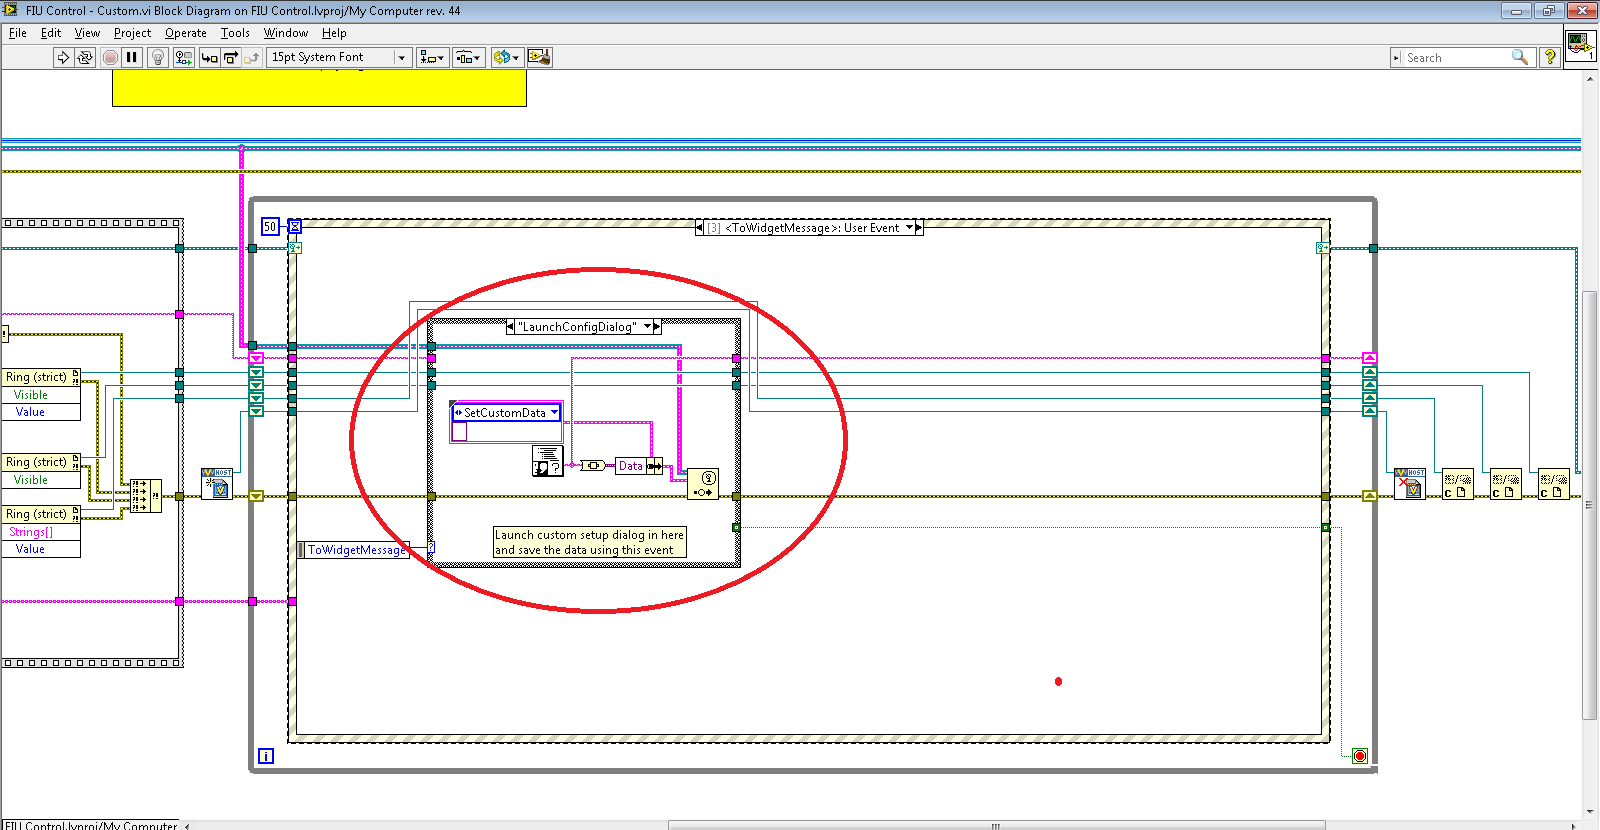The height and width of the screenshot is (830, 1600).
Task: Select the To Variant conversion node
Action: (592, 465)
